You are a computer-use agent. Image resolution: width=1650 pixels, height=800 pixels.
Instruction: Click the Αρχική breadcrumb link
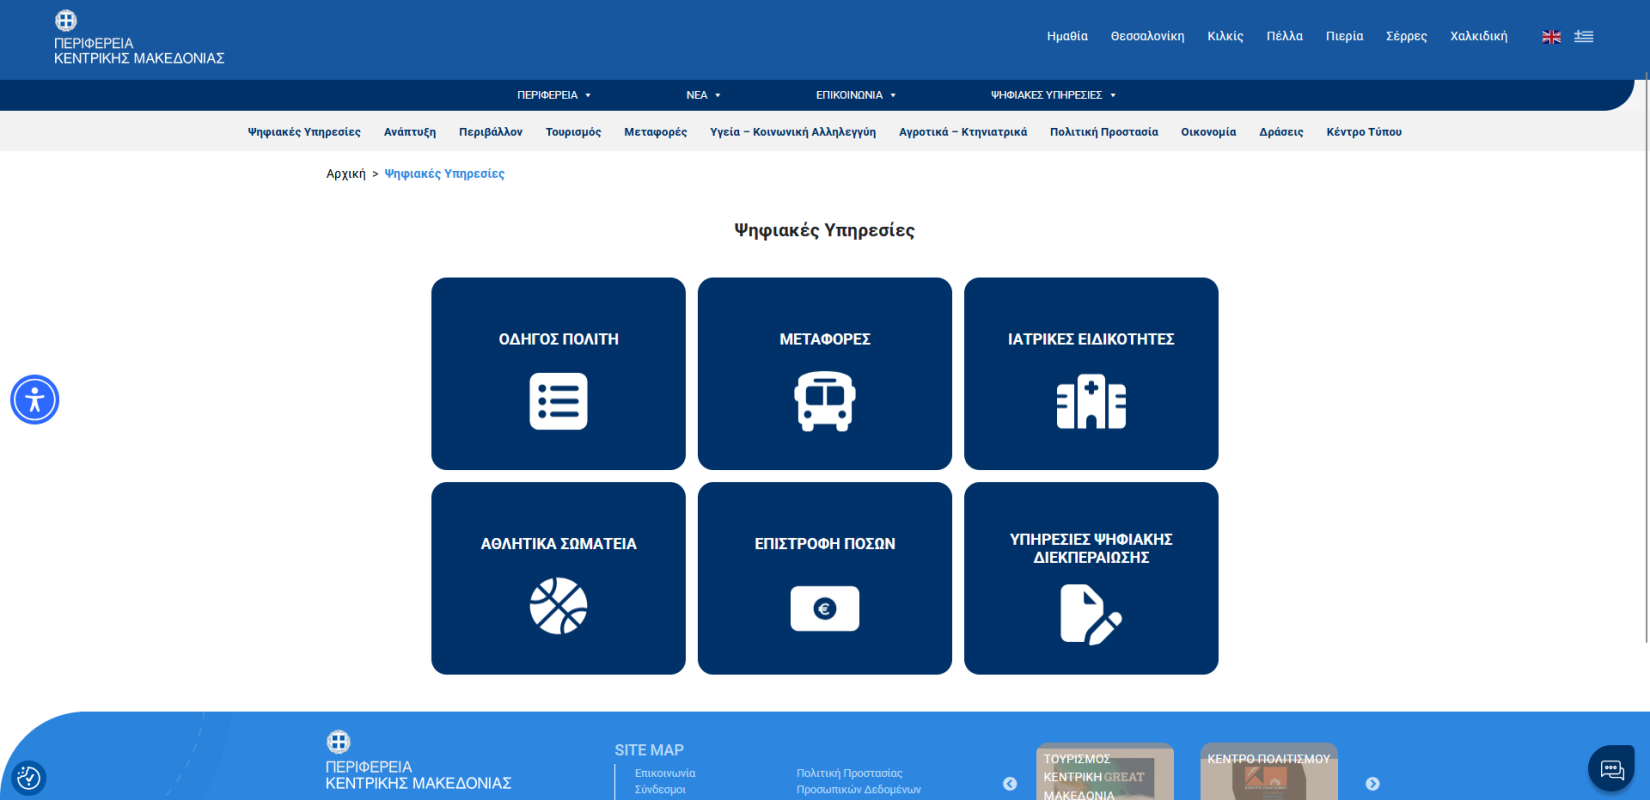point(346,174)
